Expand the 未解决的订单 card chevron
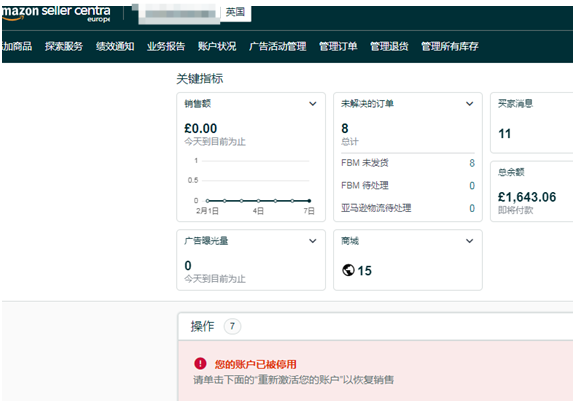Viewport: 573px width, 401px height. tap(470, 104)
